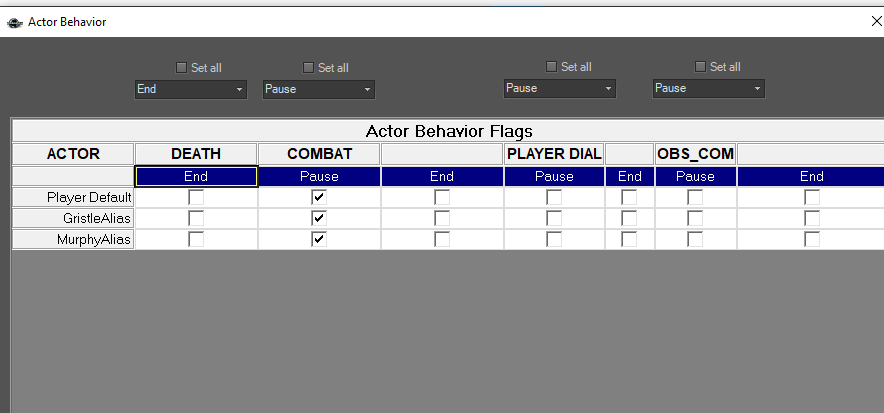Uncheck COMBAT Pause for MurphyAlias
The image size is (884, 413).
[319, 239]
